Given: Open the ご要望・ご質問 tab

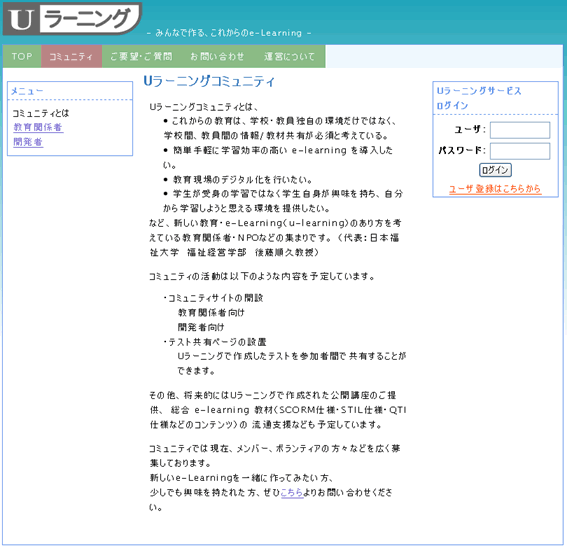Looking at the screenshot, I should pos(141,56).
